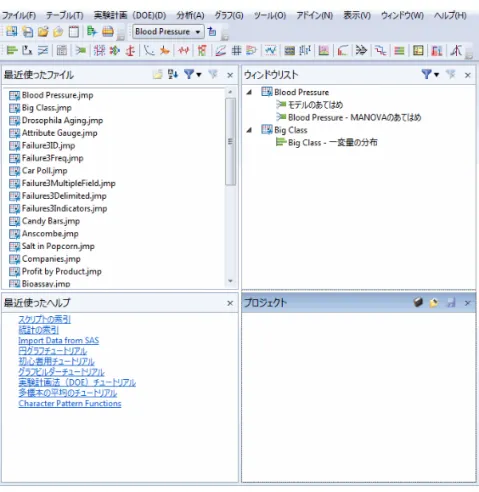The height and width of the screenshot is (492, 479).
Task: Open the ファイル(F) menu
Action: click(19, 15)
